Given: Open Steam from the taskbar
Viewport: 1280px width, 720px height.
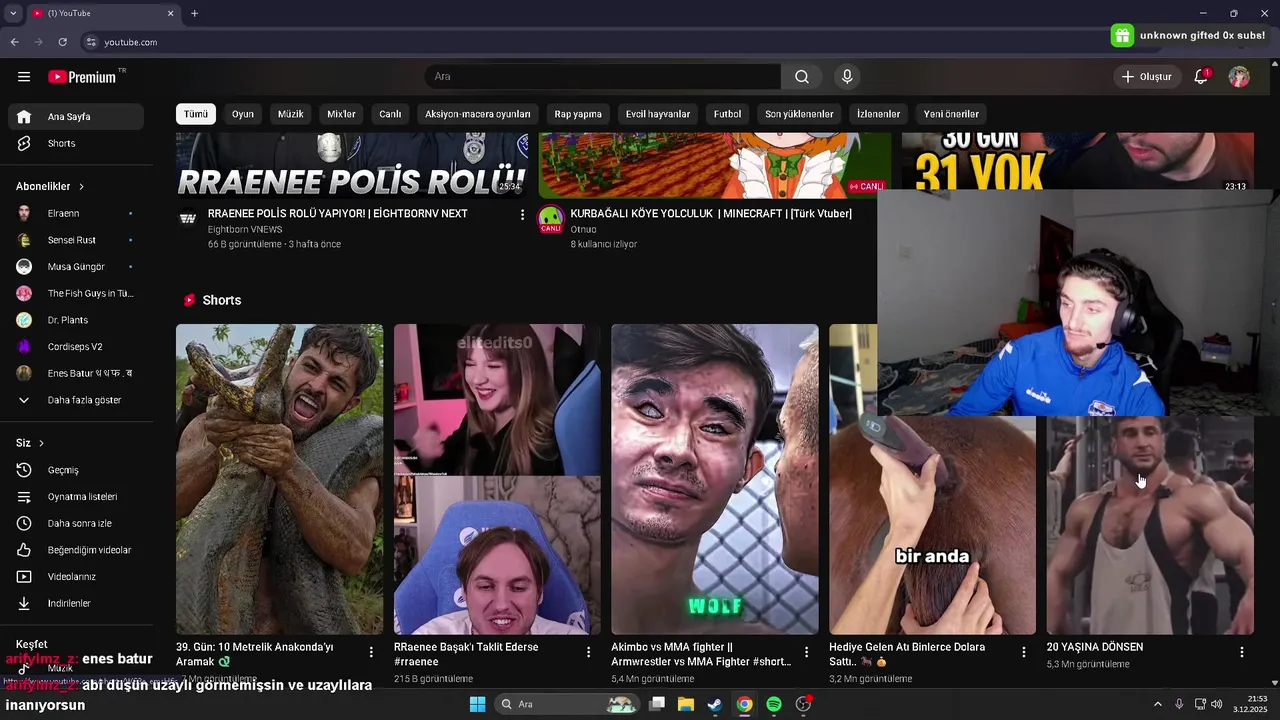Looking at the screenshot, I should tap(715, 704).
